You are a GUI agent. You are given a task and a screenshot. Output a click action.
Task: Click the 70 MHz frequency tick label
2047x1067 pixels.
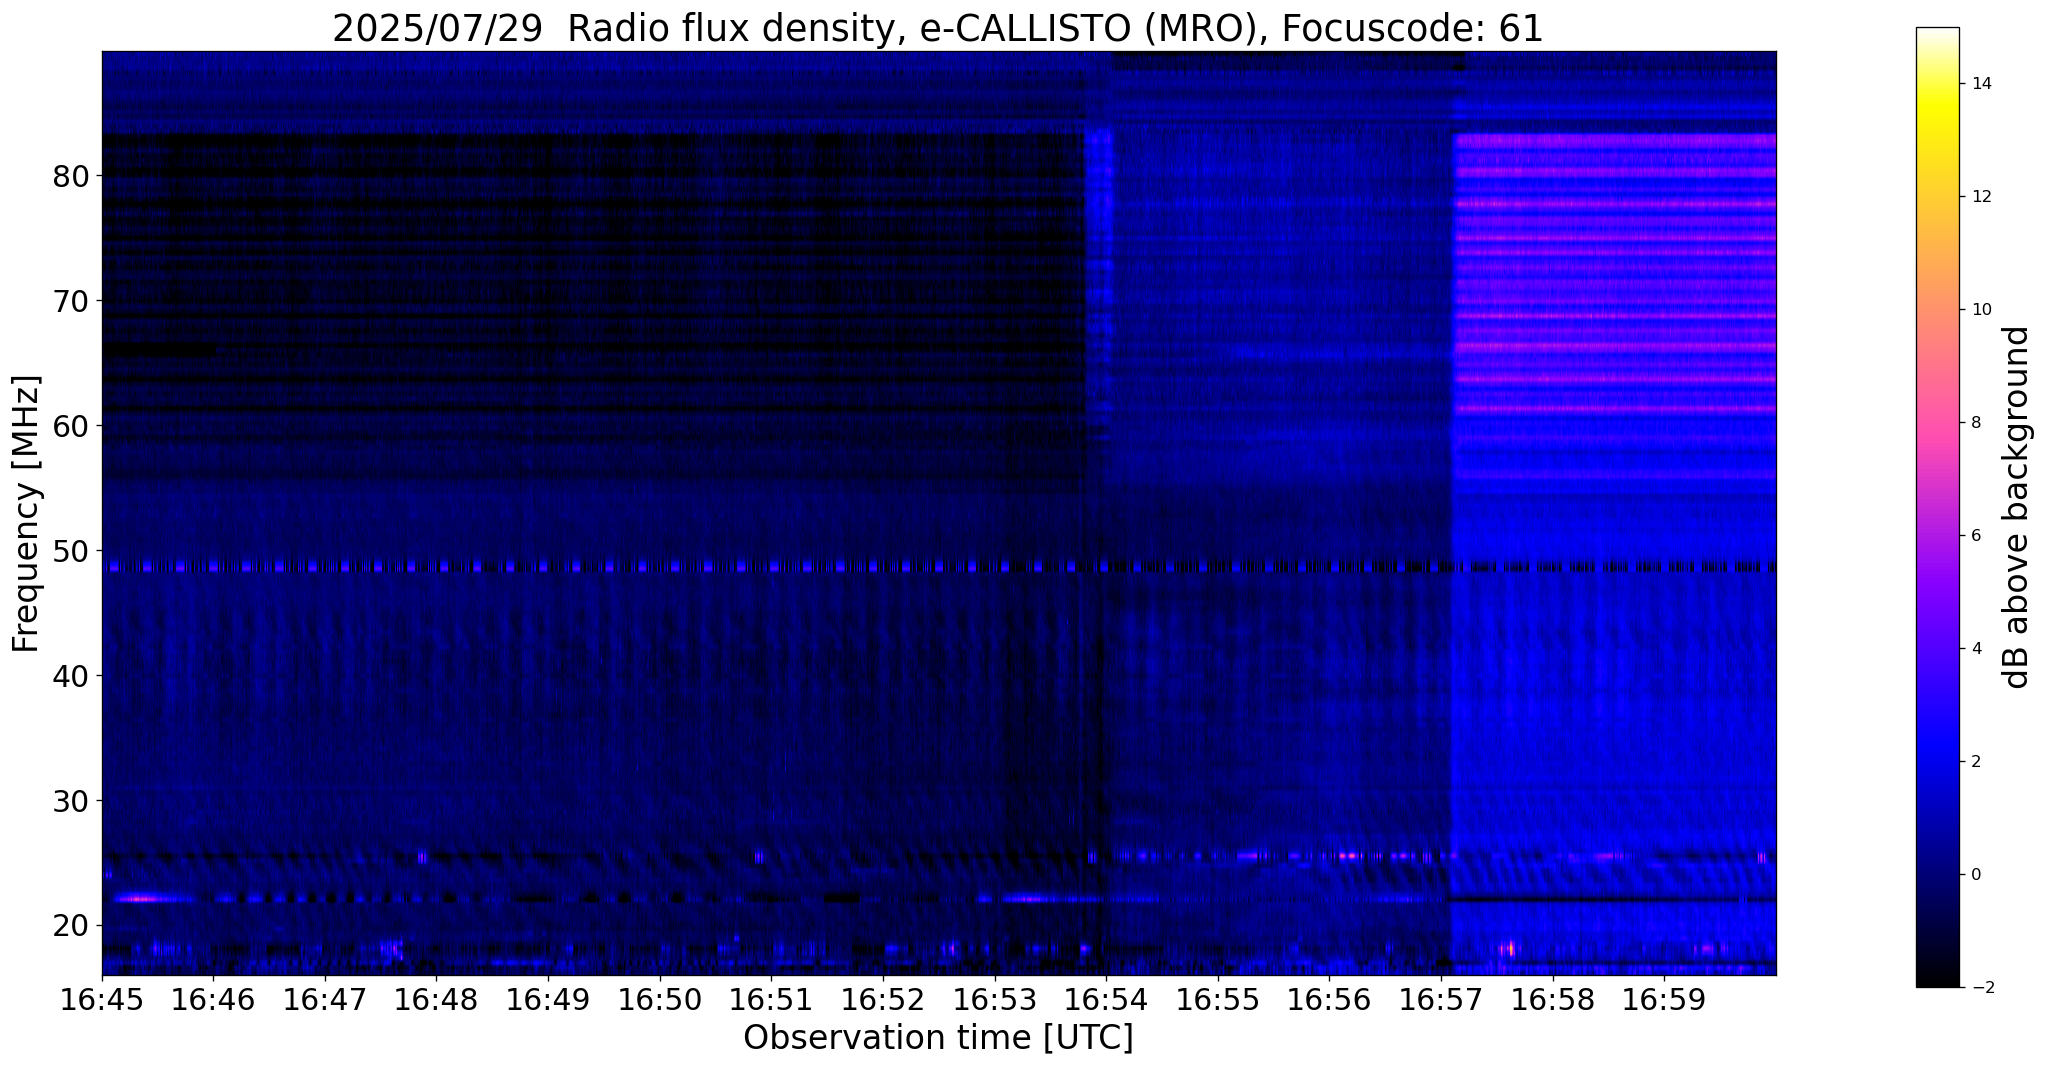click(x=71, y=302)
